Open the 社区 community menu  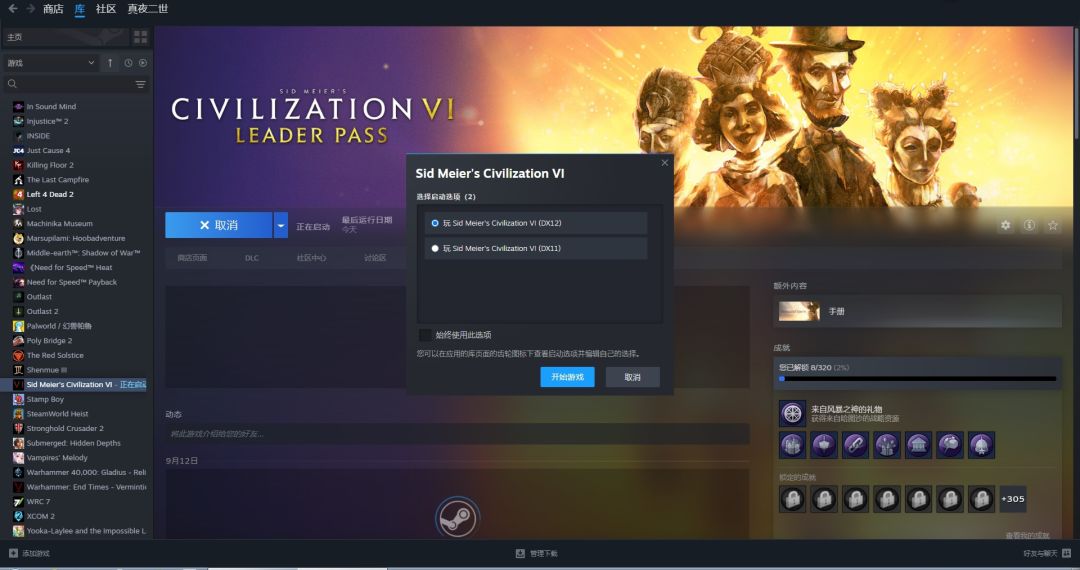pos(106,9)
